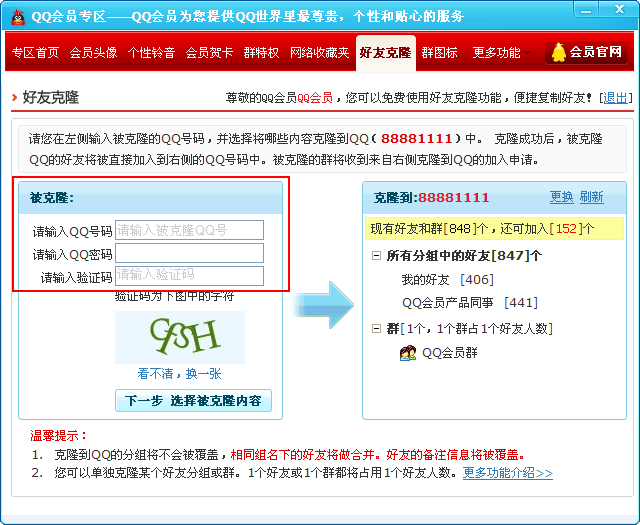Select the QQ会员产品同事 [441] group
Screen dimensions: 640x525
click(x=470, y=303)
